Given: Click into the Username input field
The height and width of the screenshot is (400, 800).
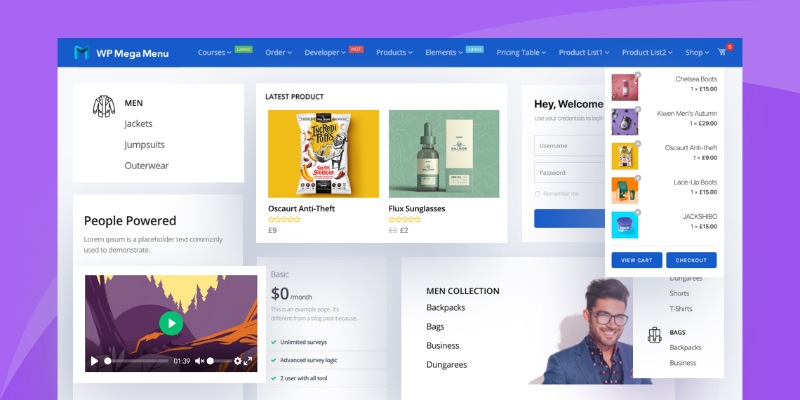Looking at the screenshot, I should pos(568,145).
